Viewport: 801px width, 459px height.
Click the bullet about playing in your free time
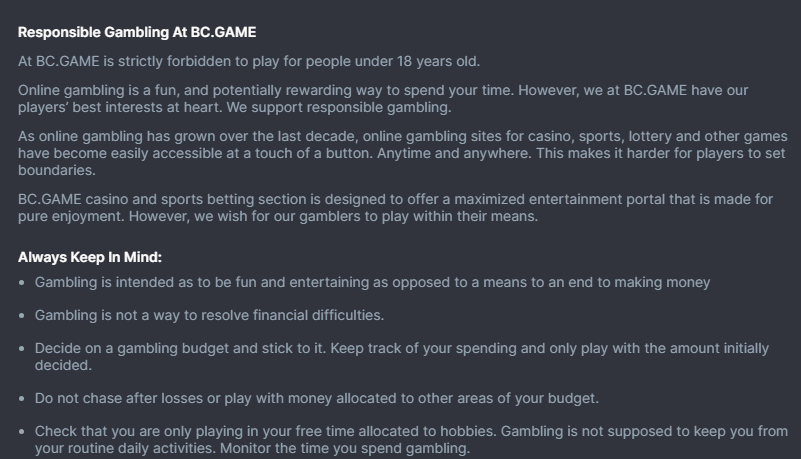click(x=411, y=440)
